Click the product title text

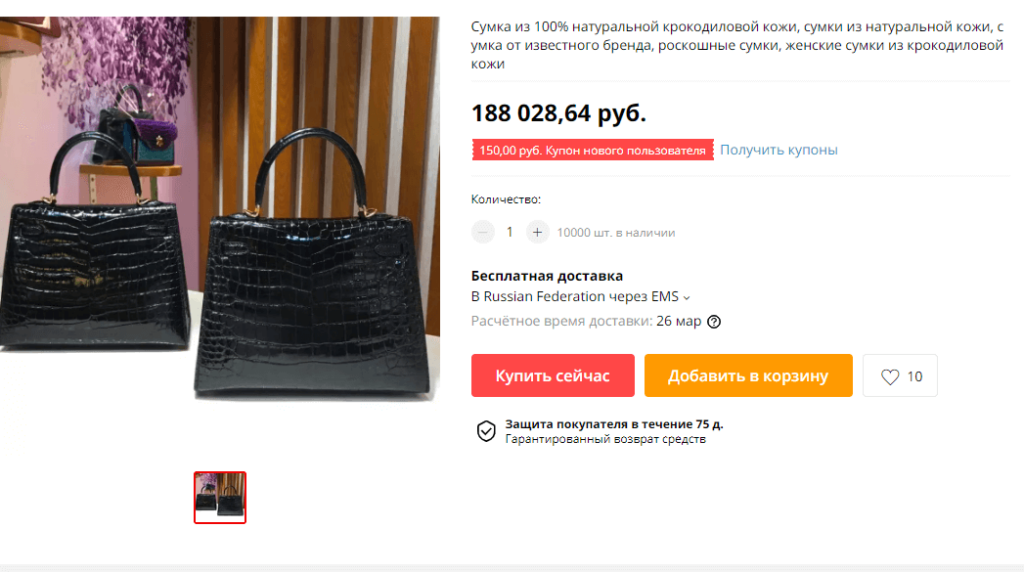737,45
